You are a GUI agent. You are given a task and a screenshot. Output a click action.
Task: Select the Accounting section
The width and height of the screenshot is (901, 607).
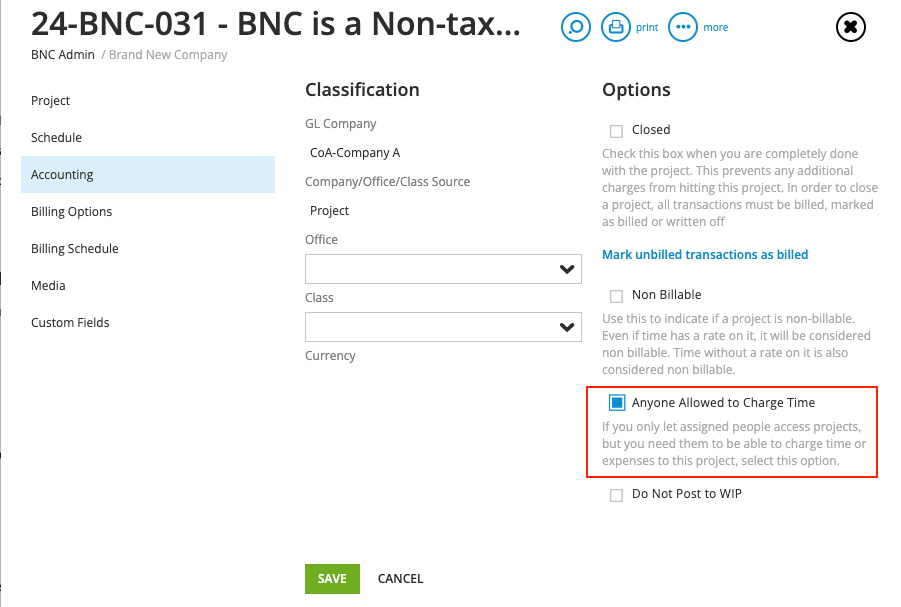(148, 174)
